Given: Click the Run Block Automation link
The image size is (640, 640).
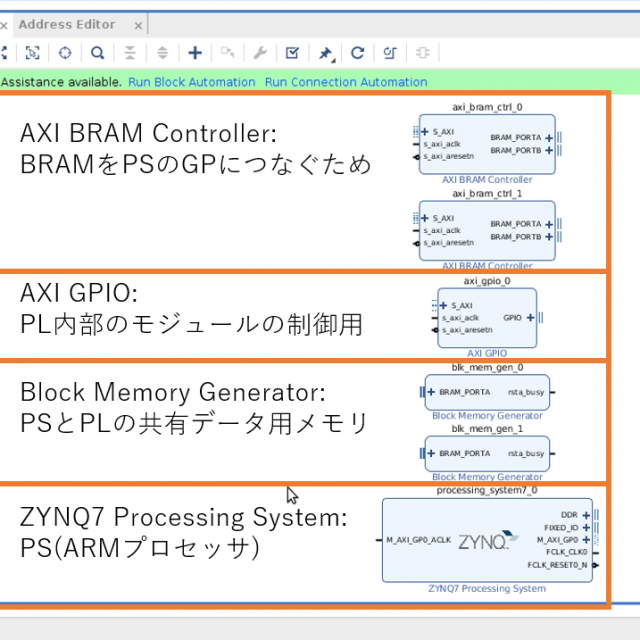Looking at the screenshot, I should 191,82.
